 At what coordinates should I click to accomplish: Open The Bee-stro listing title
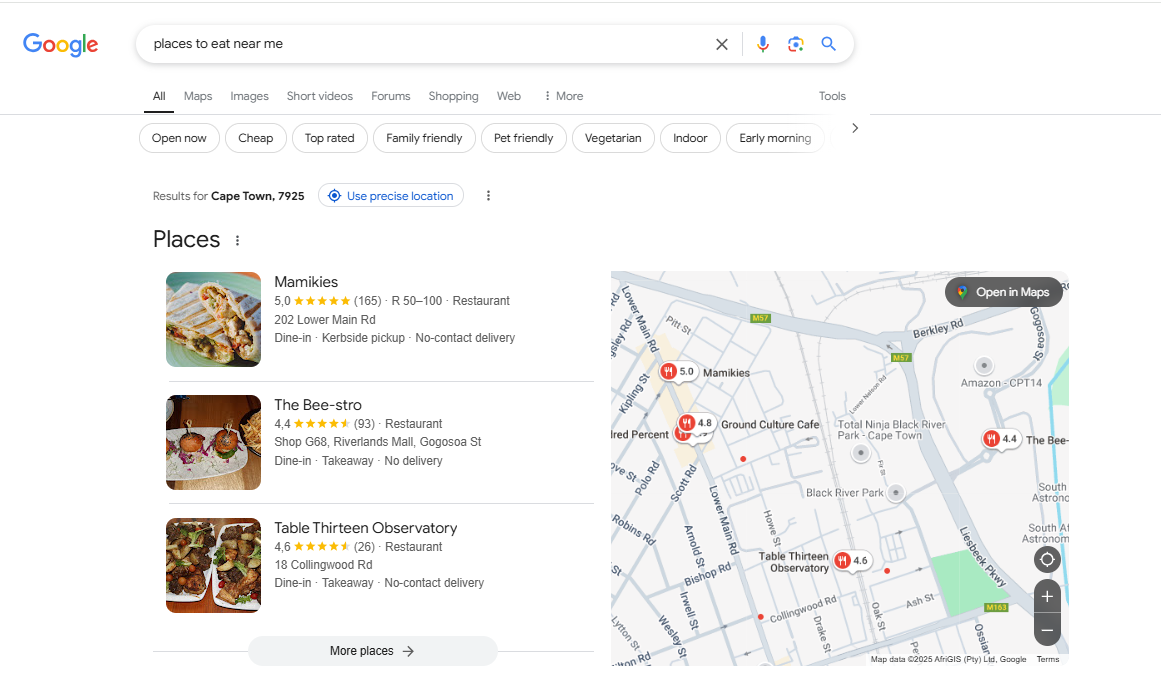tap(318, 405)
